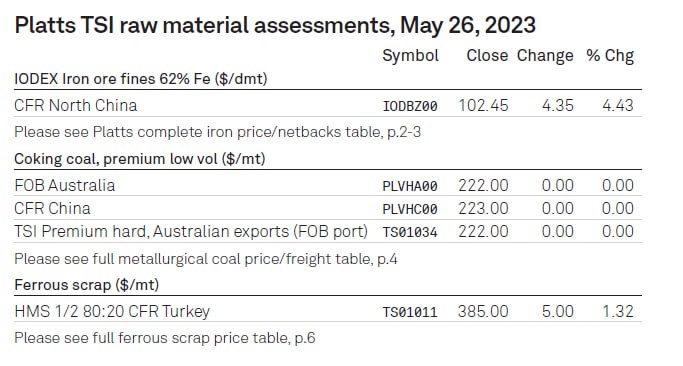The image size is (683, 366).
Task: Click the Change column header
Action: [x=545, y=56]
